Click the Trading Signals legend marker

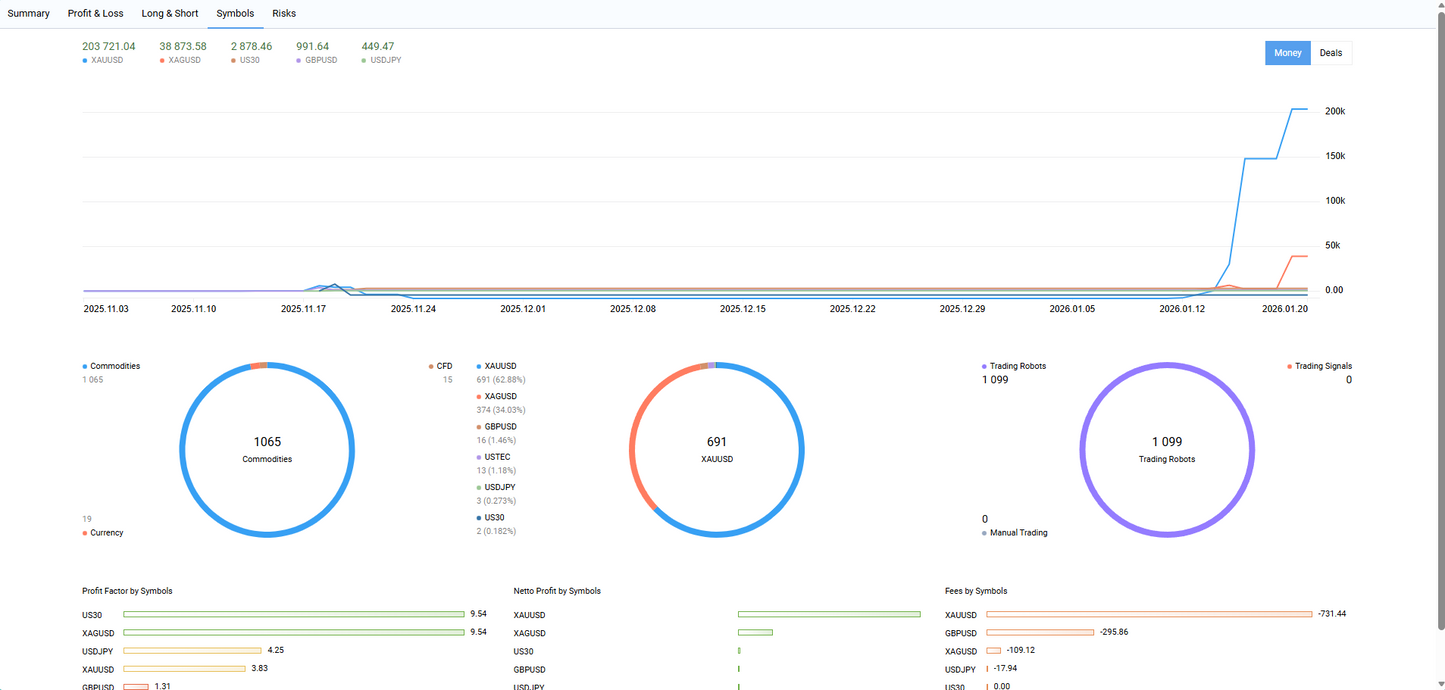[x=1289, y=366]
